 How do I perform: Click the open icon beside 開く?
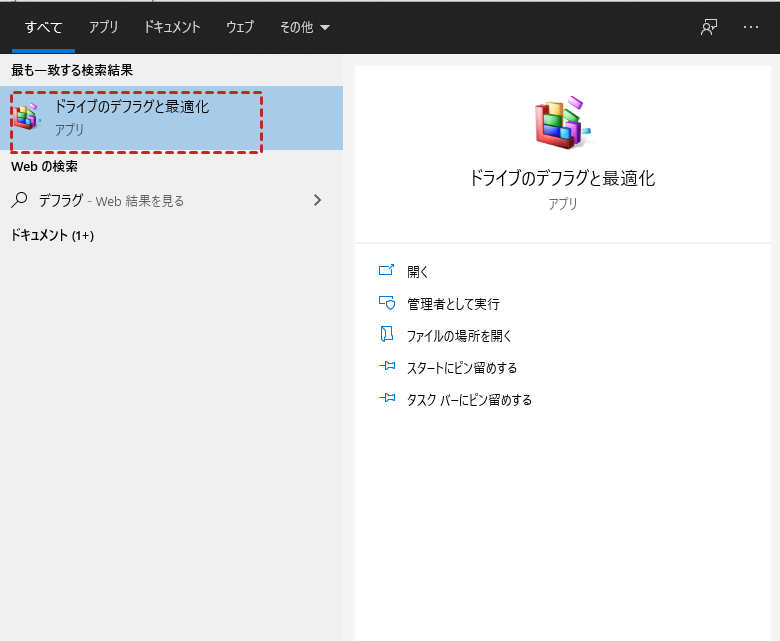click(x=387, y=270)
